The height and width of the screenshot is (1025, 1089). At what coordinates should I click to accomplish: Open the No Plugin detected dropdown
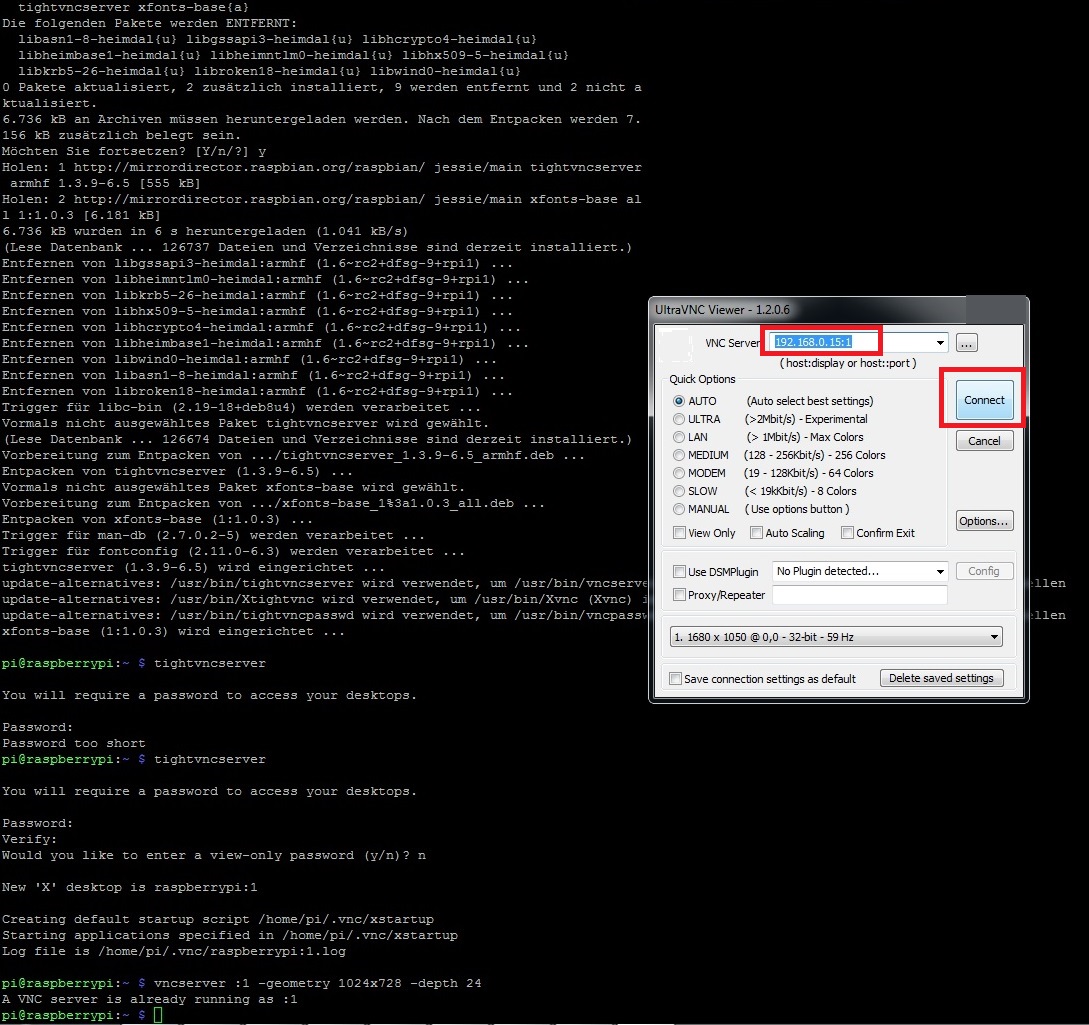pyautogui.click(x=860, y=572)
